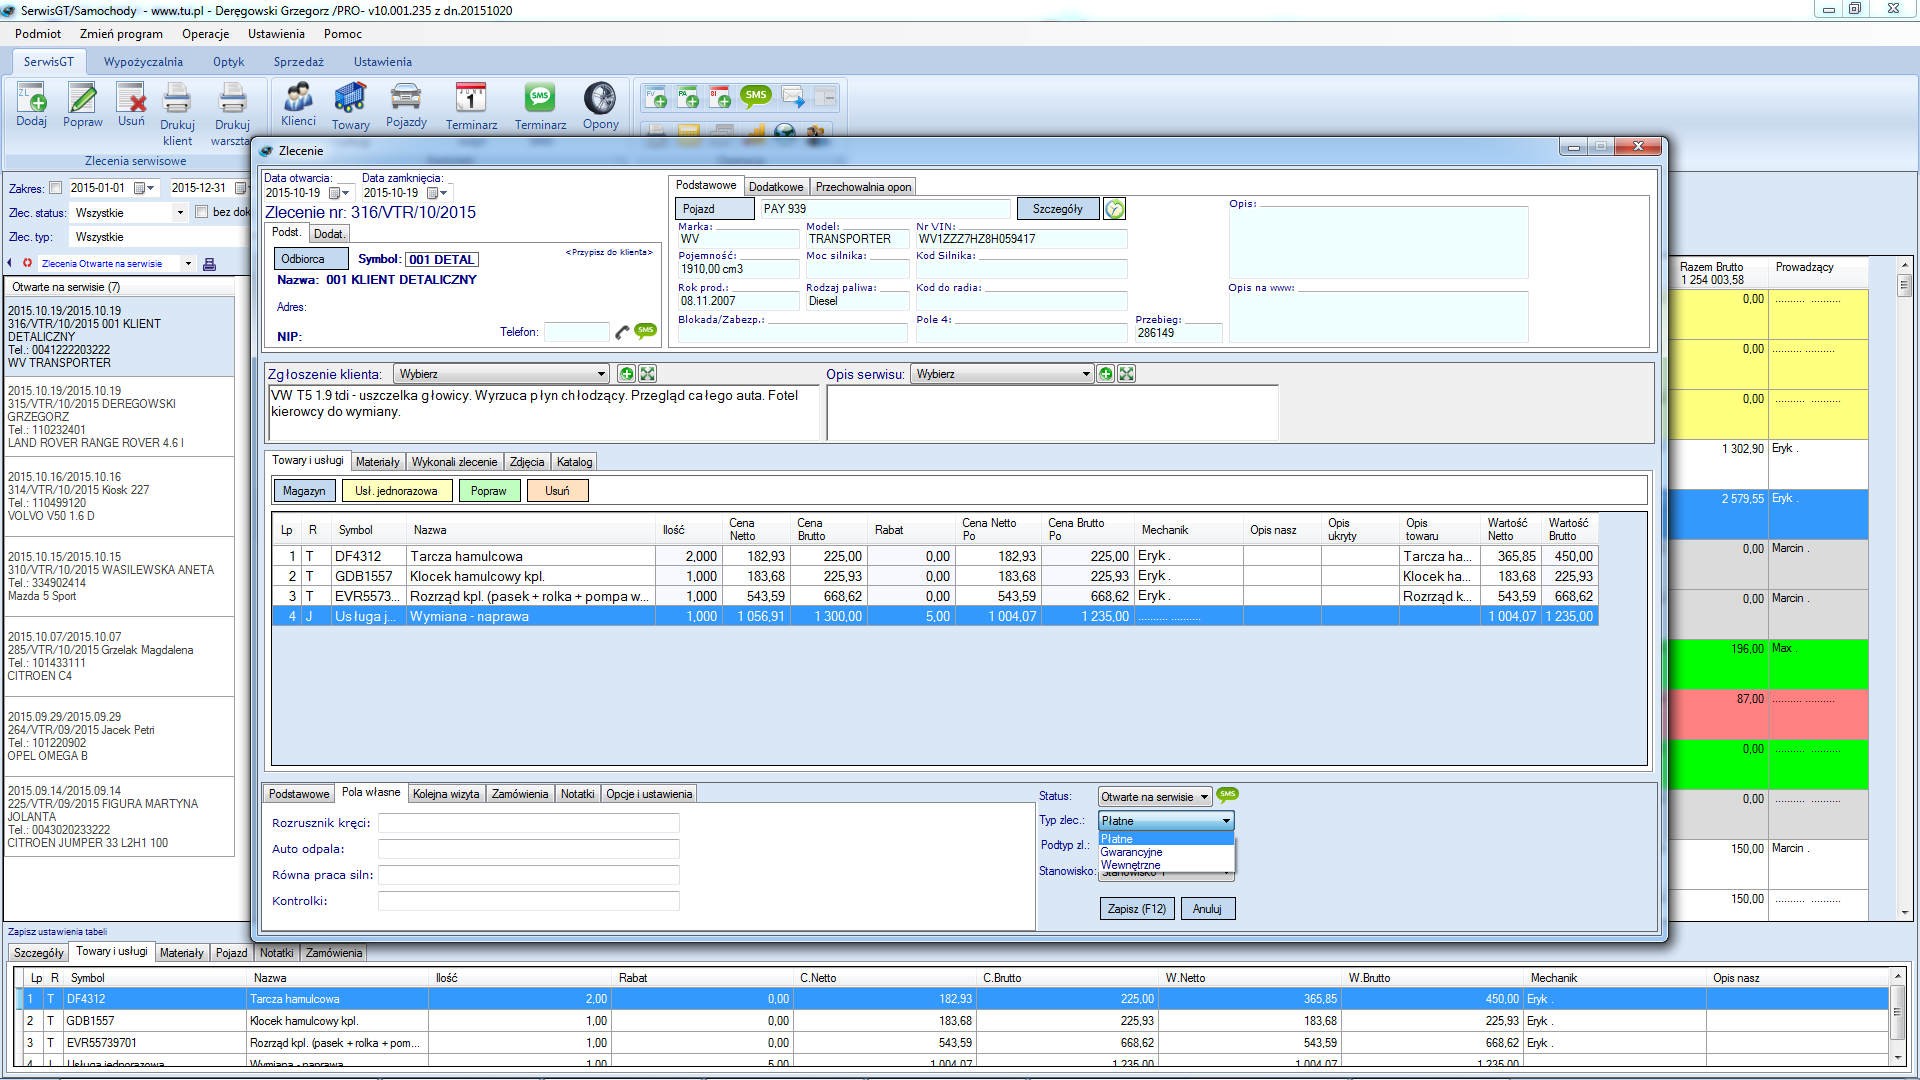1920x1080 pixels.
Task: Click the Rozrusznik kręci input field
Action: (x=528, y=823)
